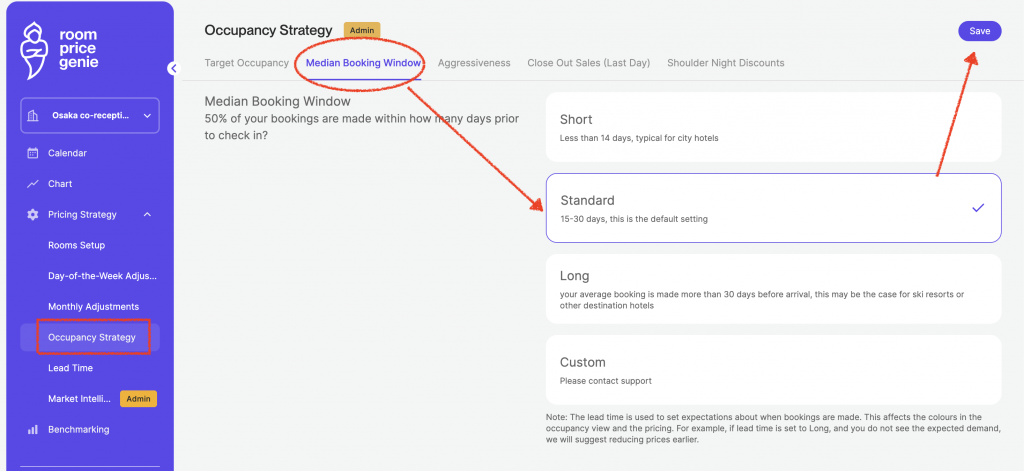
Task: Go to Monthly Adjustments page
Action: (x=93, y=307)
